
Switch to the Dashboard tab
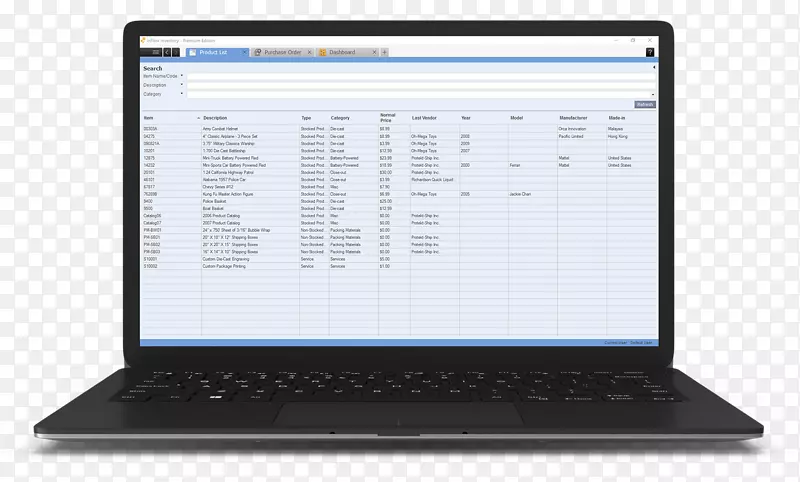344,52
